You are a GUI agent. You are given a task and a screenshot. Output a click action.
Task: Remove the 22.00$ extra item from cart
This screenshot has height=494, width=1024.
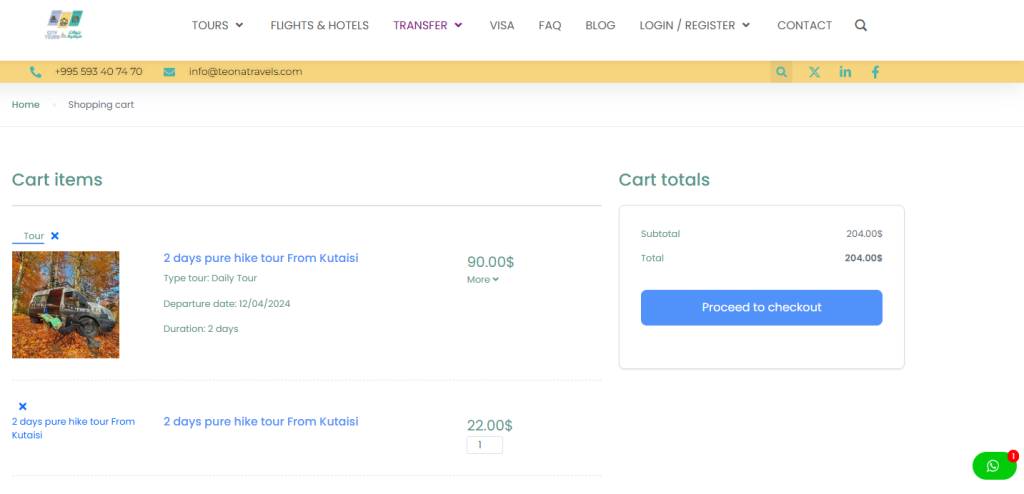[x=22, y=406]
